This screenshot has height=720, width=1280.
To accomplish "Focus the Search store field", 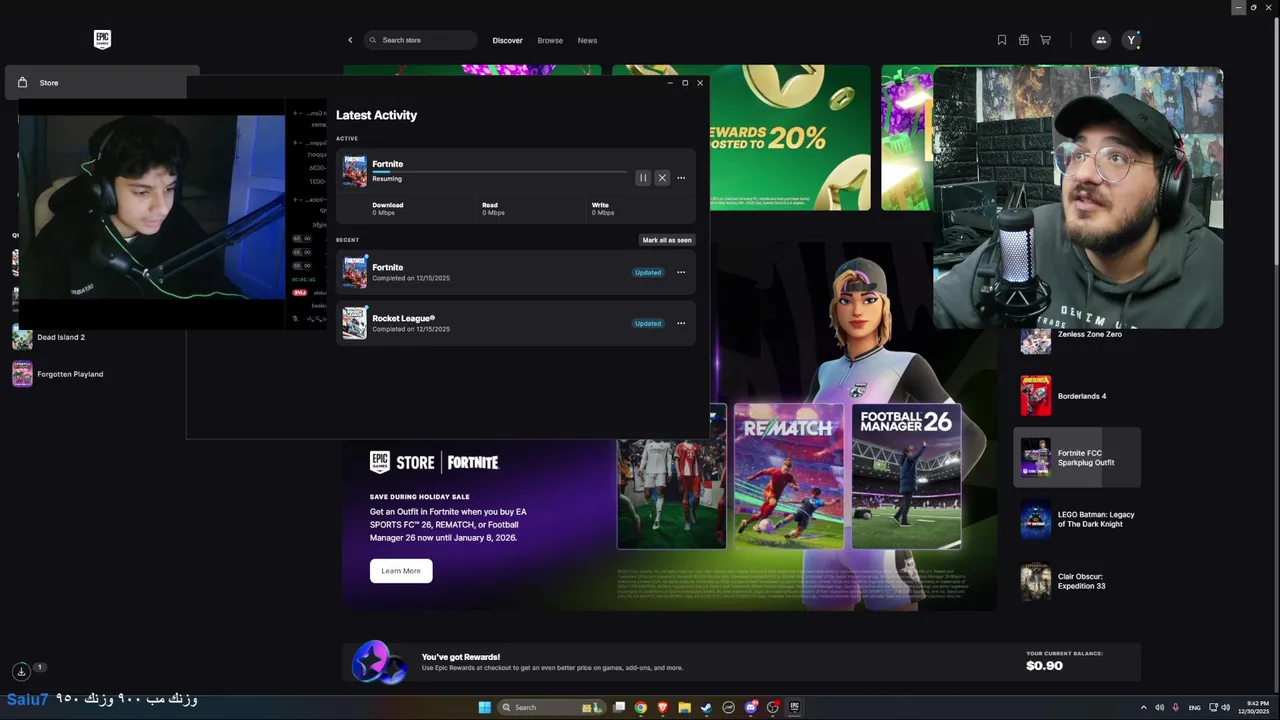I will click(x=420, y=40).
